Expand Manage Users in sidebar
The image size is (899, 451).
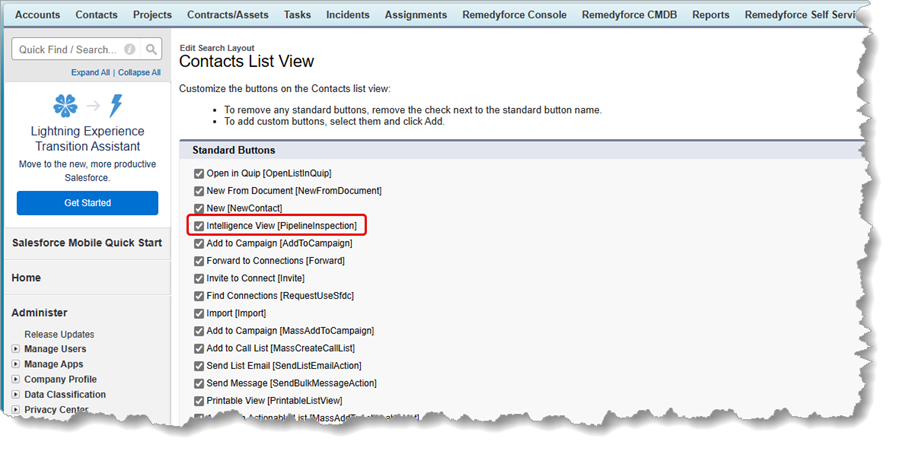click(x=15, y=348)
